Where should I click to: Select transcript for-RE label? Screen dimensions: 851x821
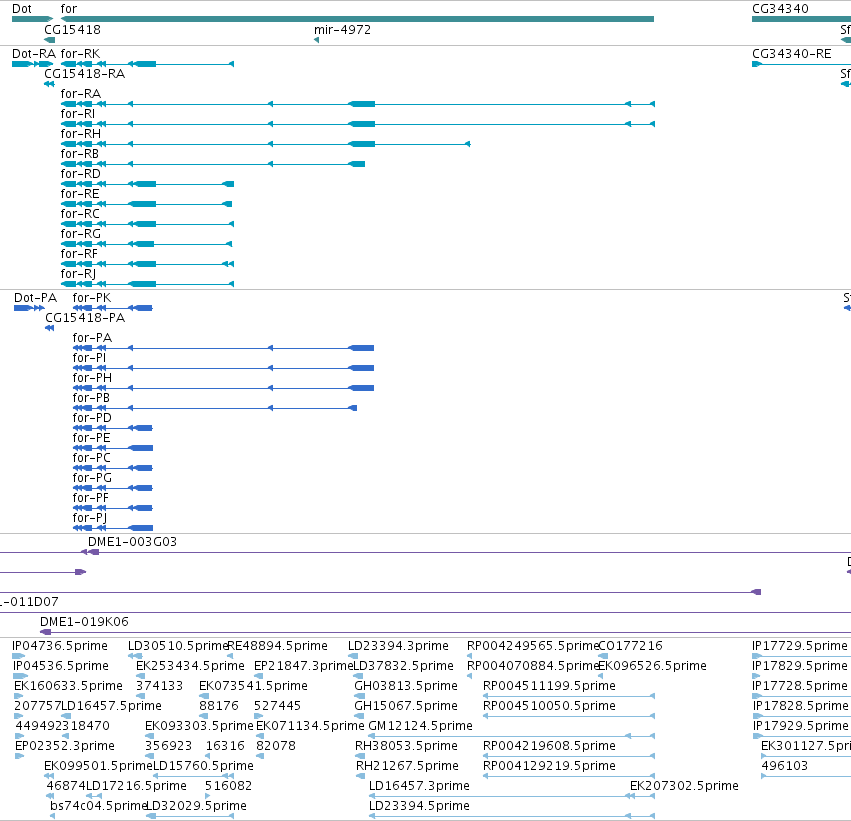tap(80, 194)
